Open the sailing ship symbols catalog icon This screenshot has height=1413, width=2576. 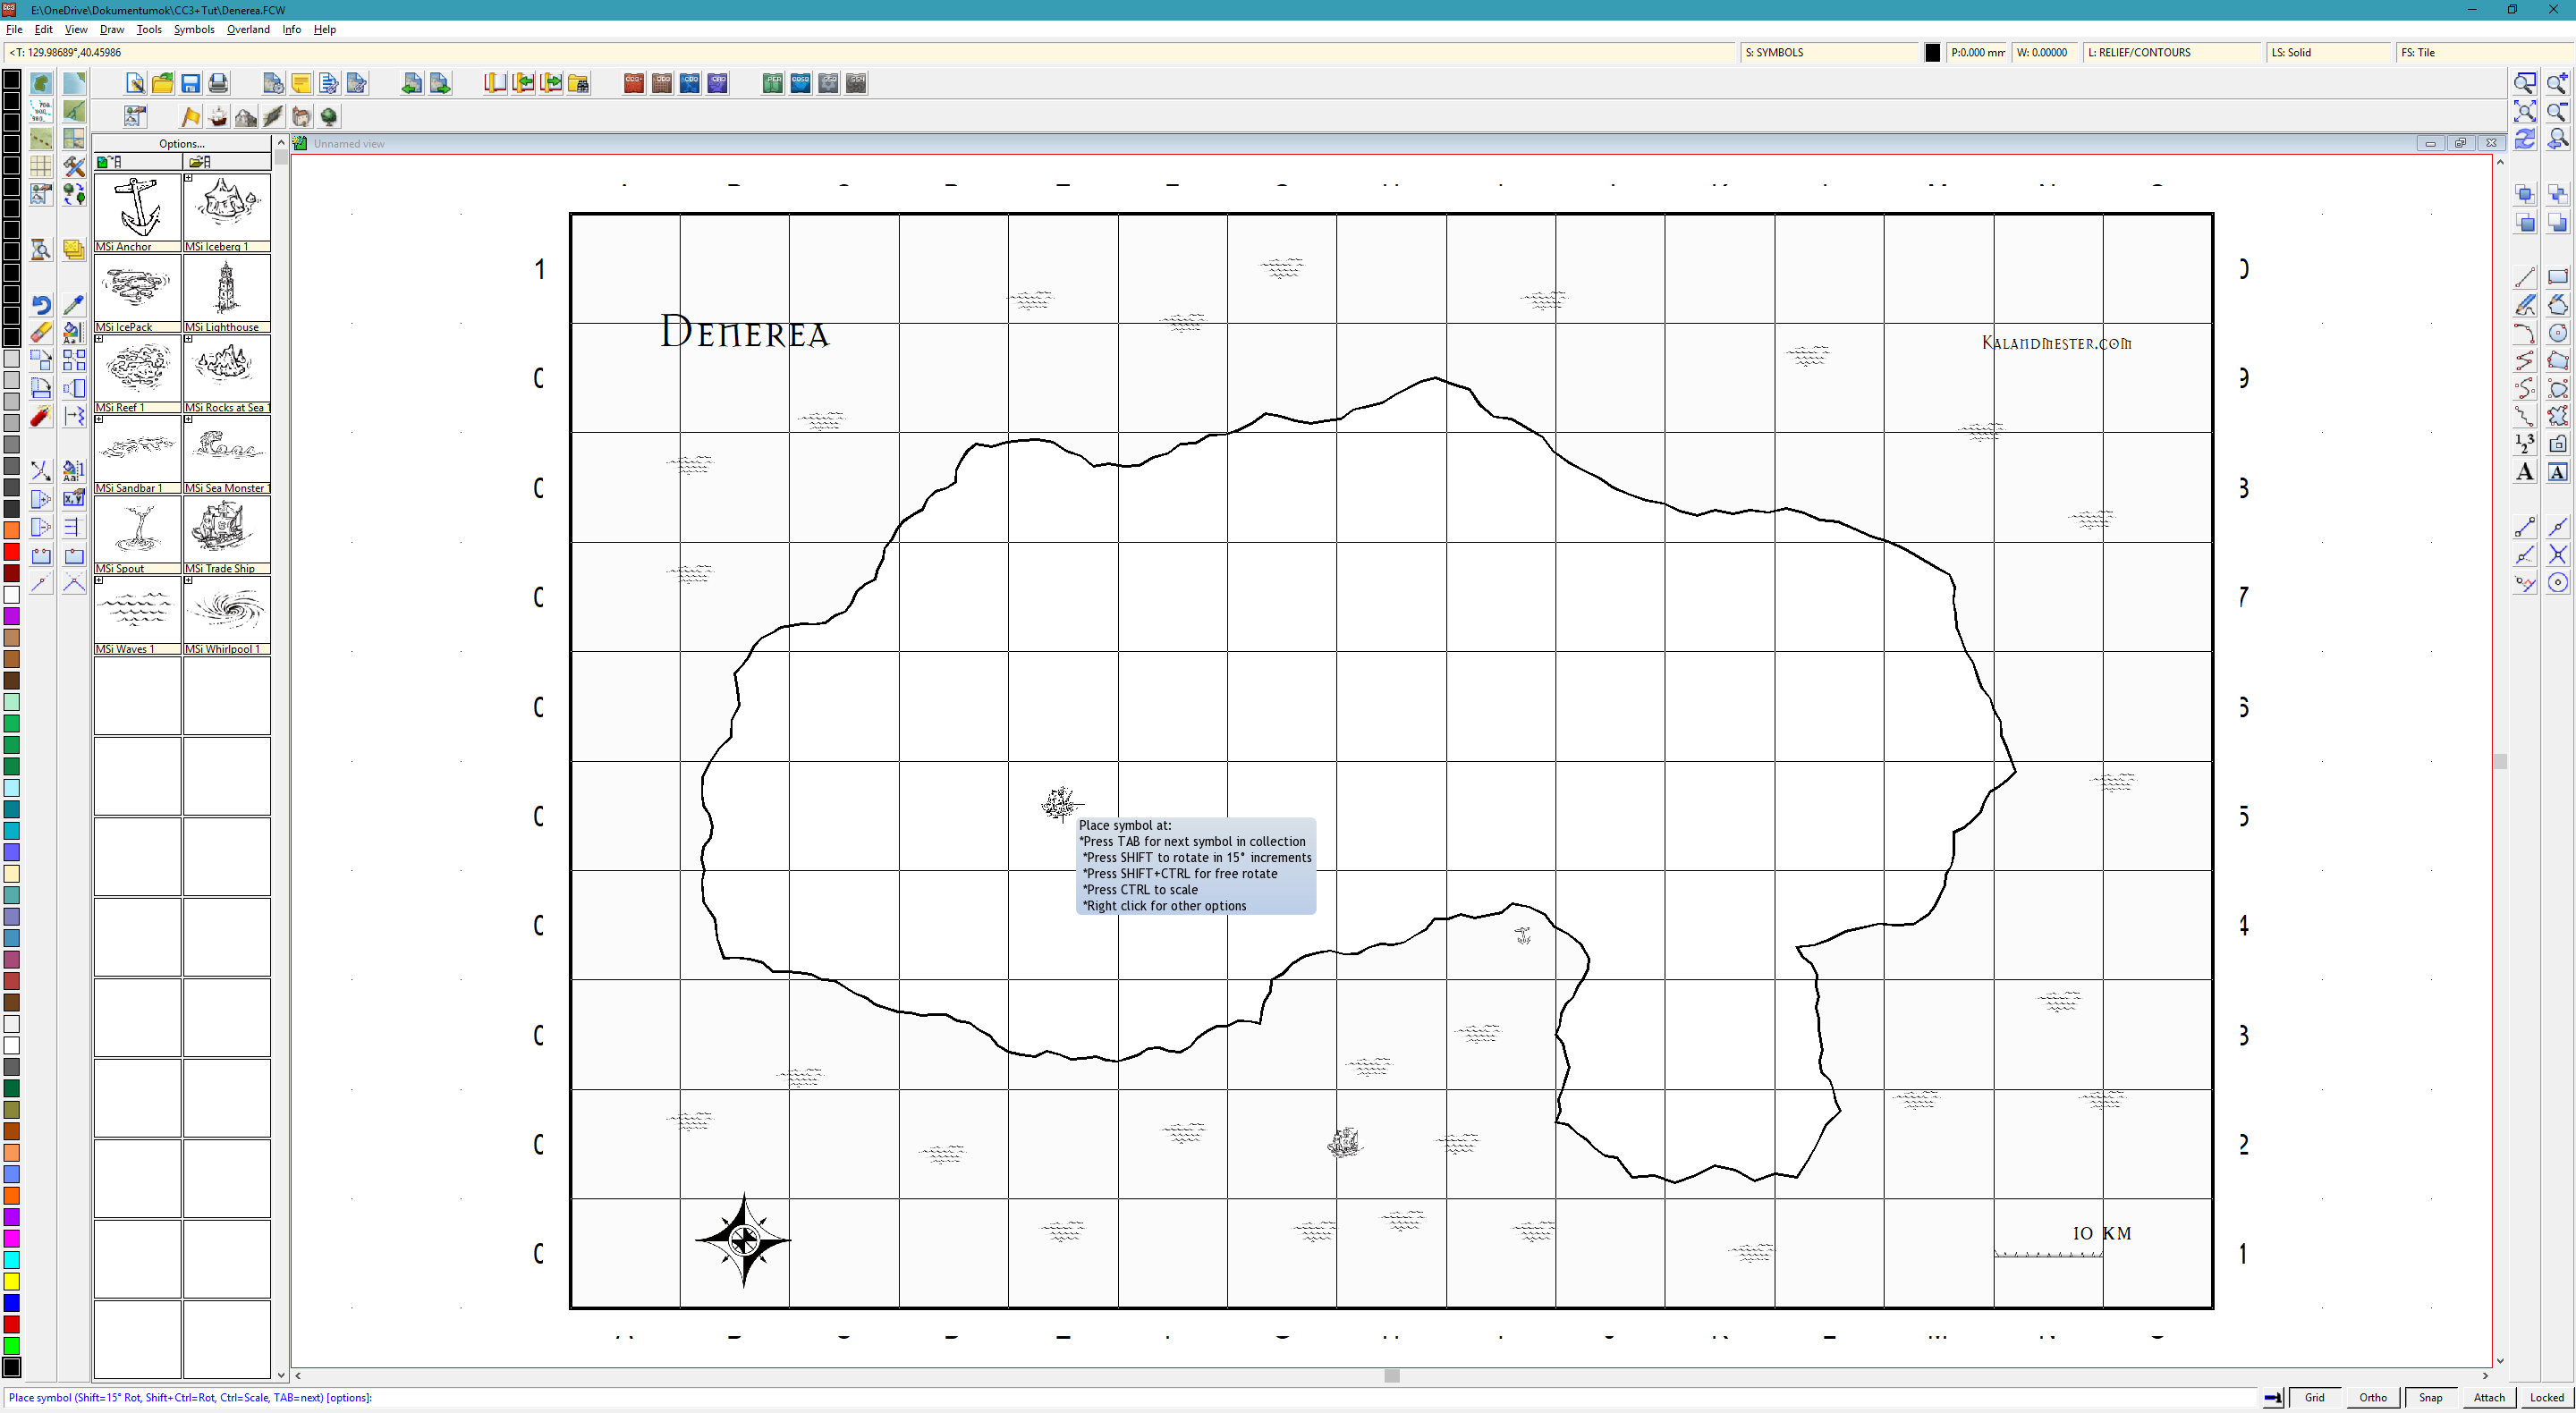click(x=218, y=117)
